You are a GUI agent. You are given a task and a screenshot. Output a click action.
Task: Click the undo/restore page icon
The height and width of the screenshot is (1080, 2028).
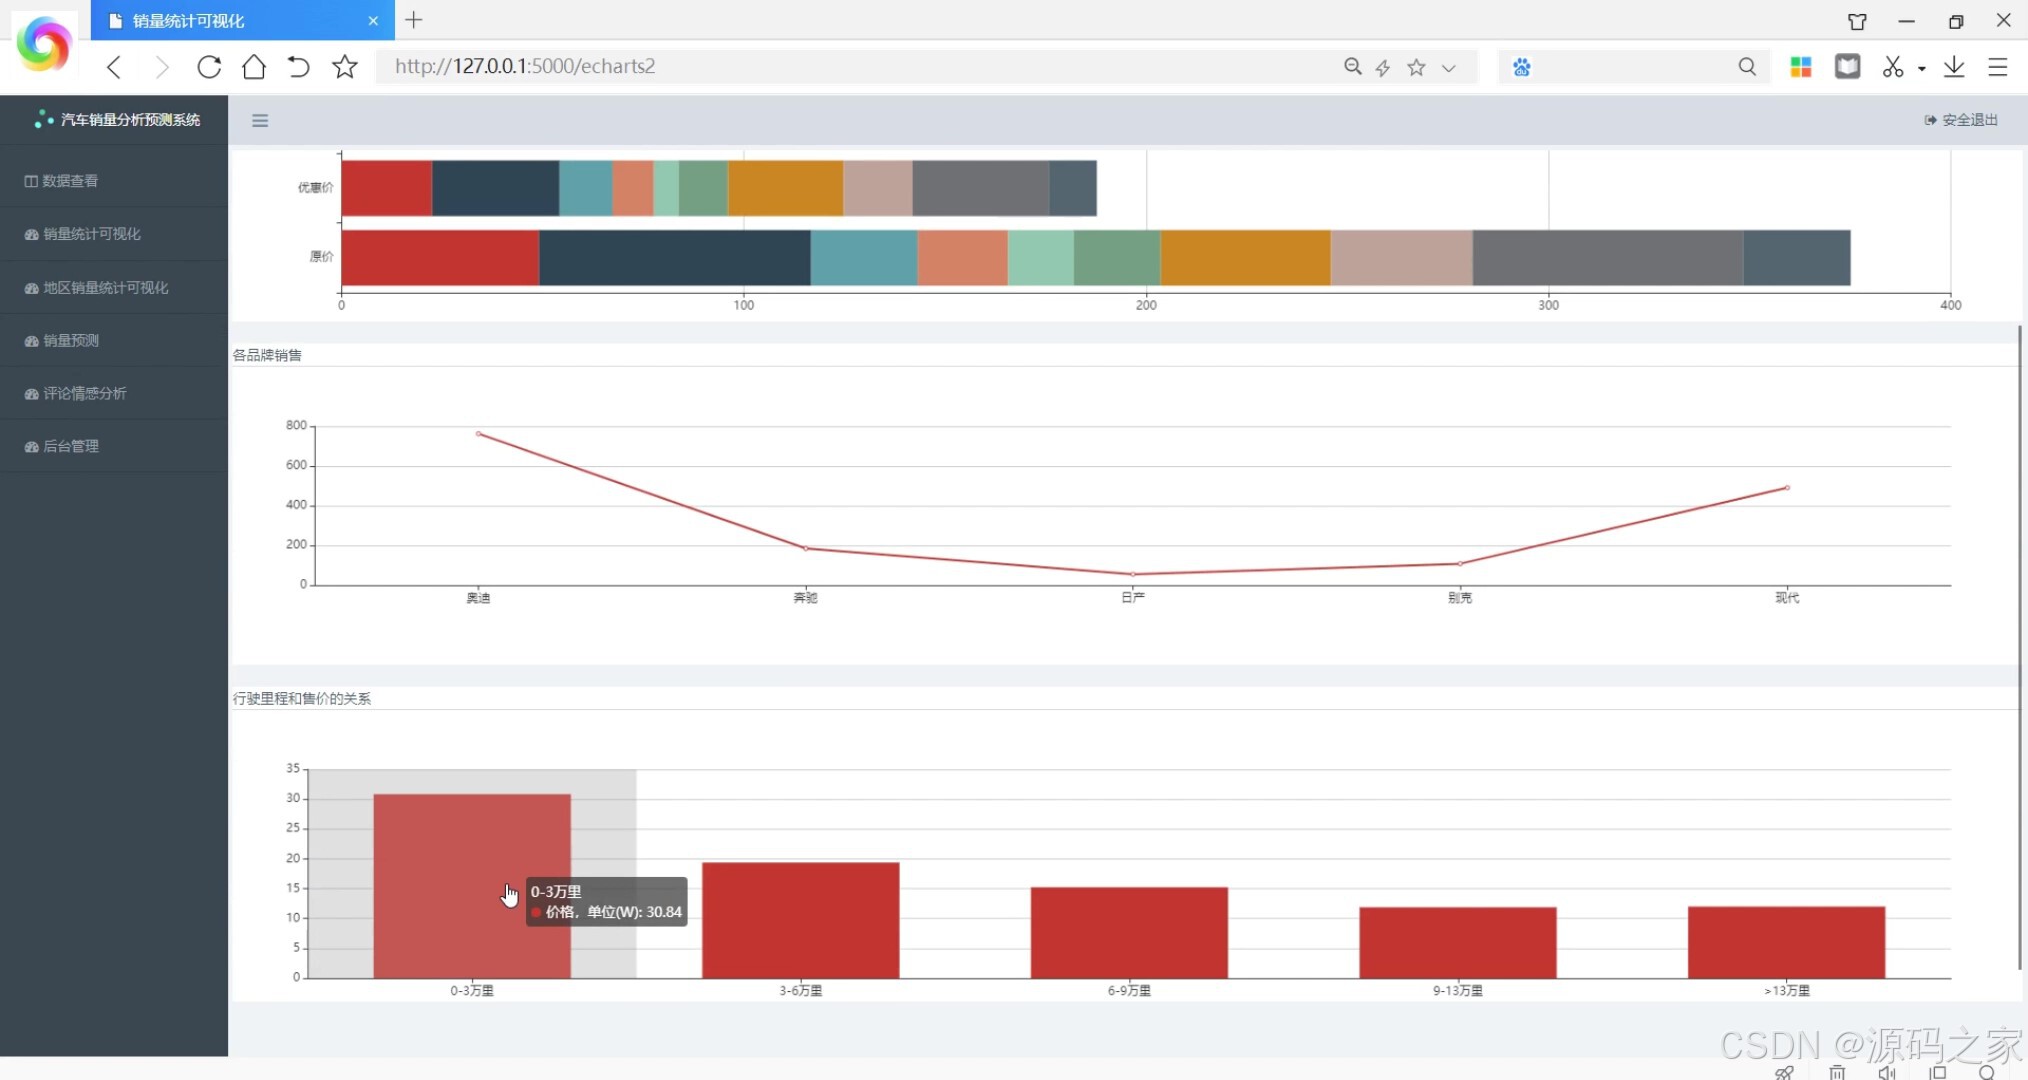(x=298, y=67)
